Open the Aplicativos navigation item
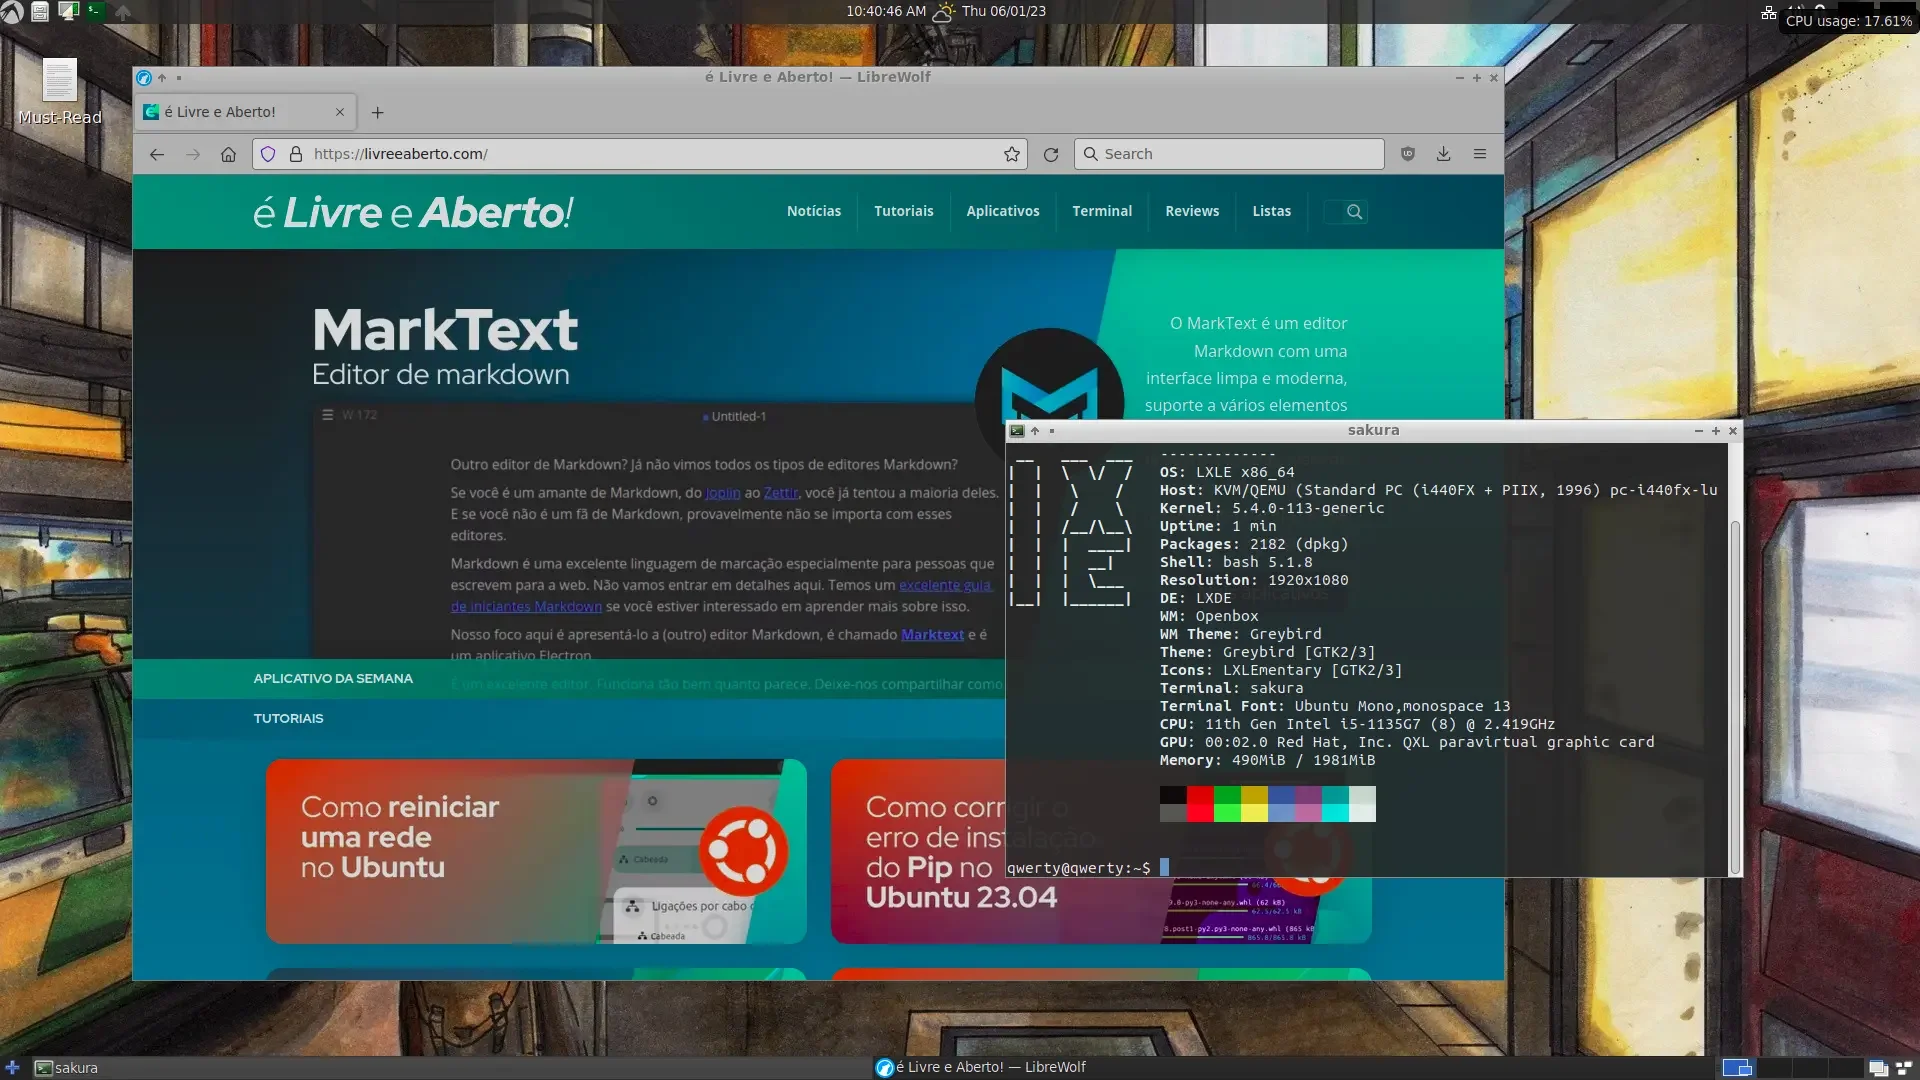This screenshot has width=1920, height=1080. tap(1003, 212)
